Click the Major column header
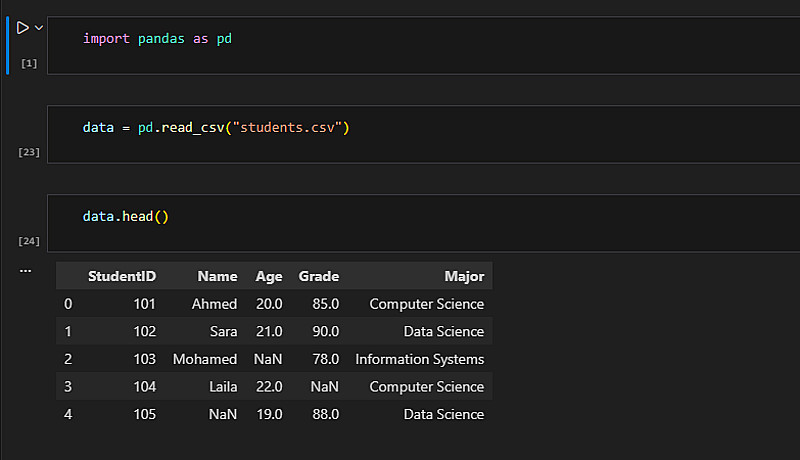The height and width of the screenshot is (460, 800). 464,276
